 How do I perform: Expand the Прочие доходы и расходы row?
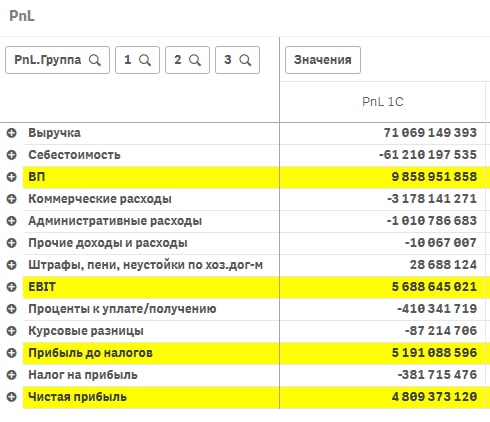12,243
